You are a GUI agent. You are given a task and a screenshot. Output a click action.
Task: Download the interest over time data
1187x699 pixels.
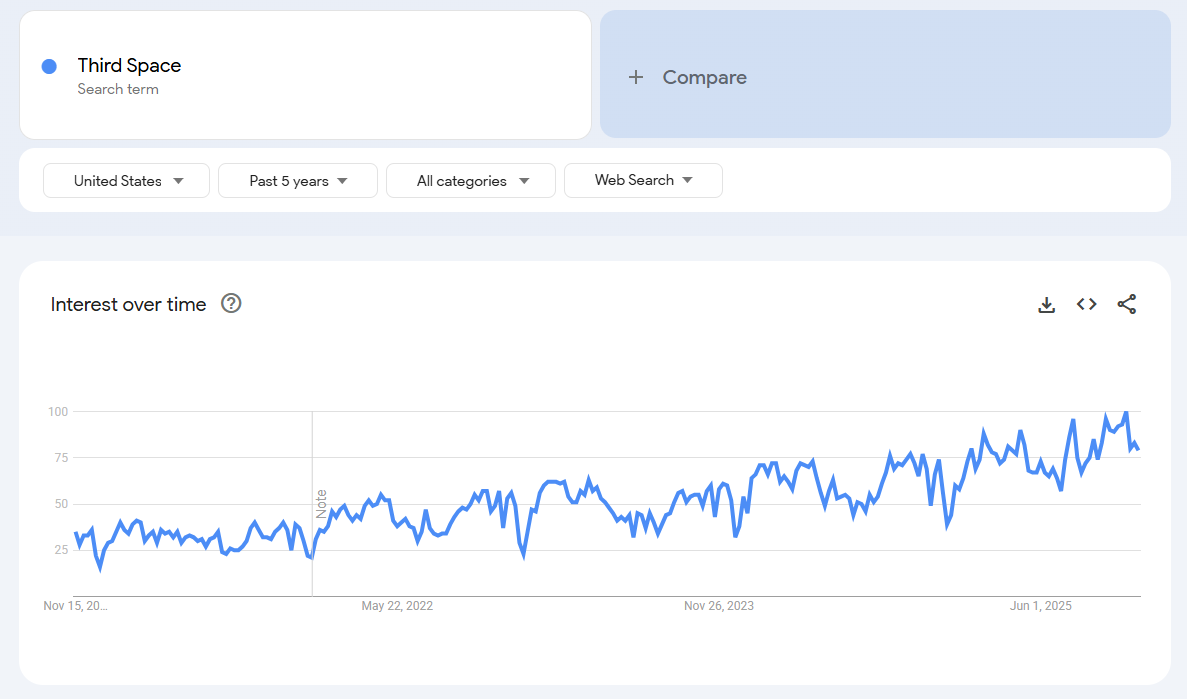coord(1046,304)
